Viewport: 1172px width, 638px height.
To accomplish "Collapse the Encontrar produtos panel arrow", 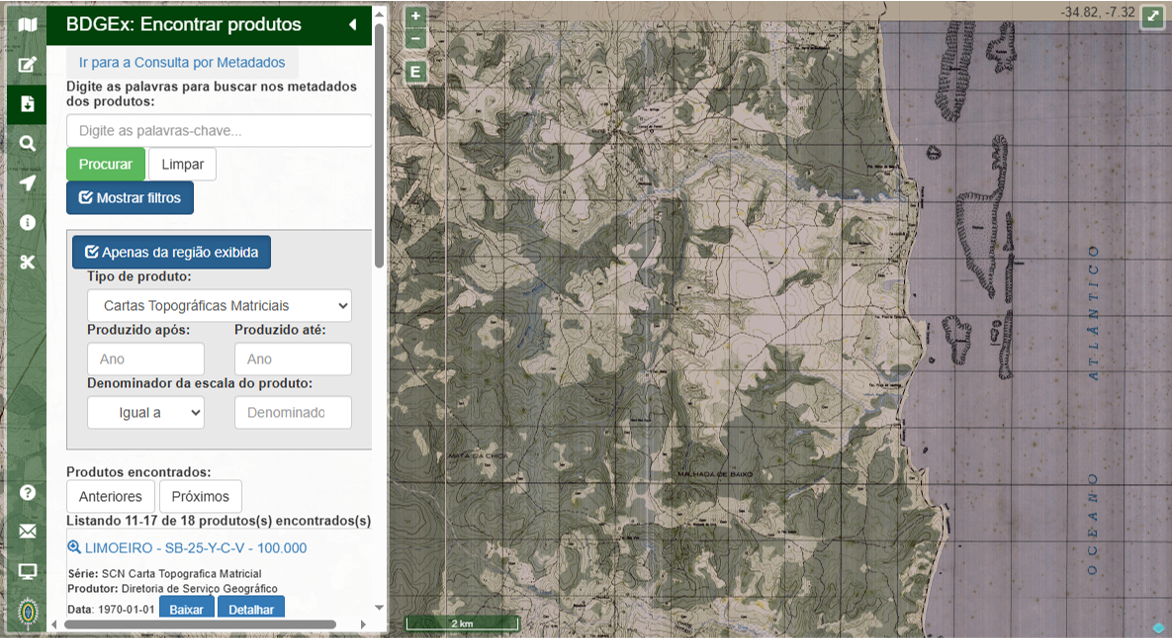I will pos(353,24).
